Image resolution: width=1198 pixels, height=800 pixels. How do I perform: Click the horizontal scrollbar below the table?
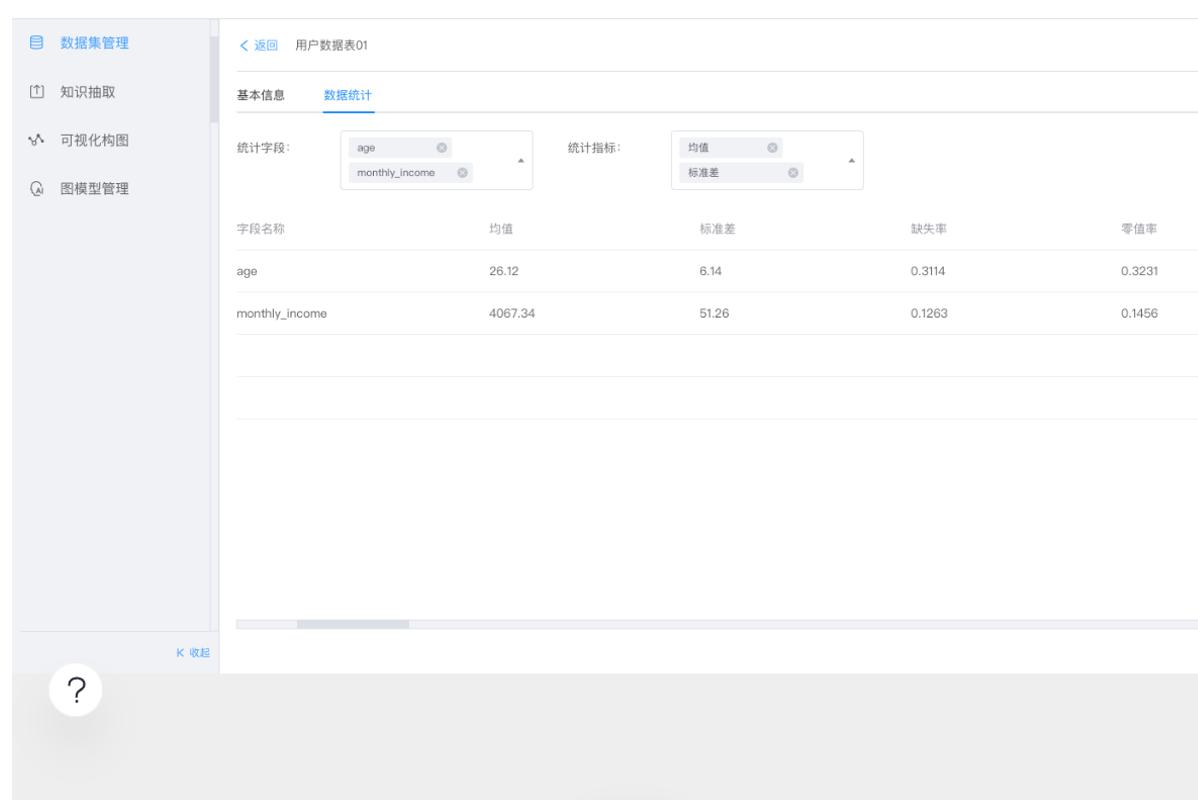355,623
